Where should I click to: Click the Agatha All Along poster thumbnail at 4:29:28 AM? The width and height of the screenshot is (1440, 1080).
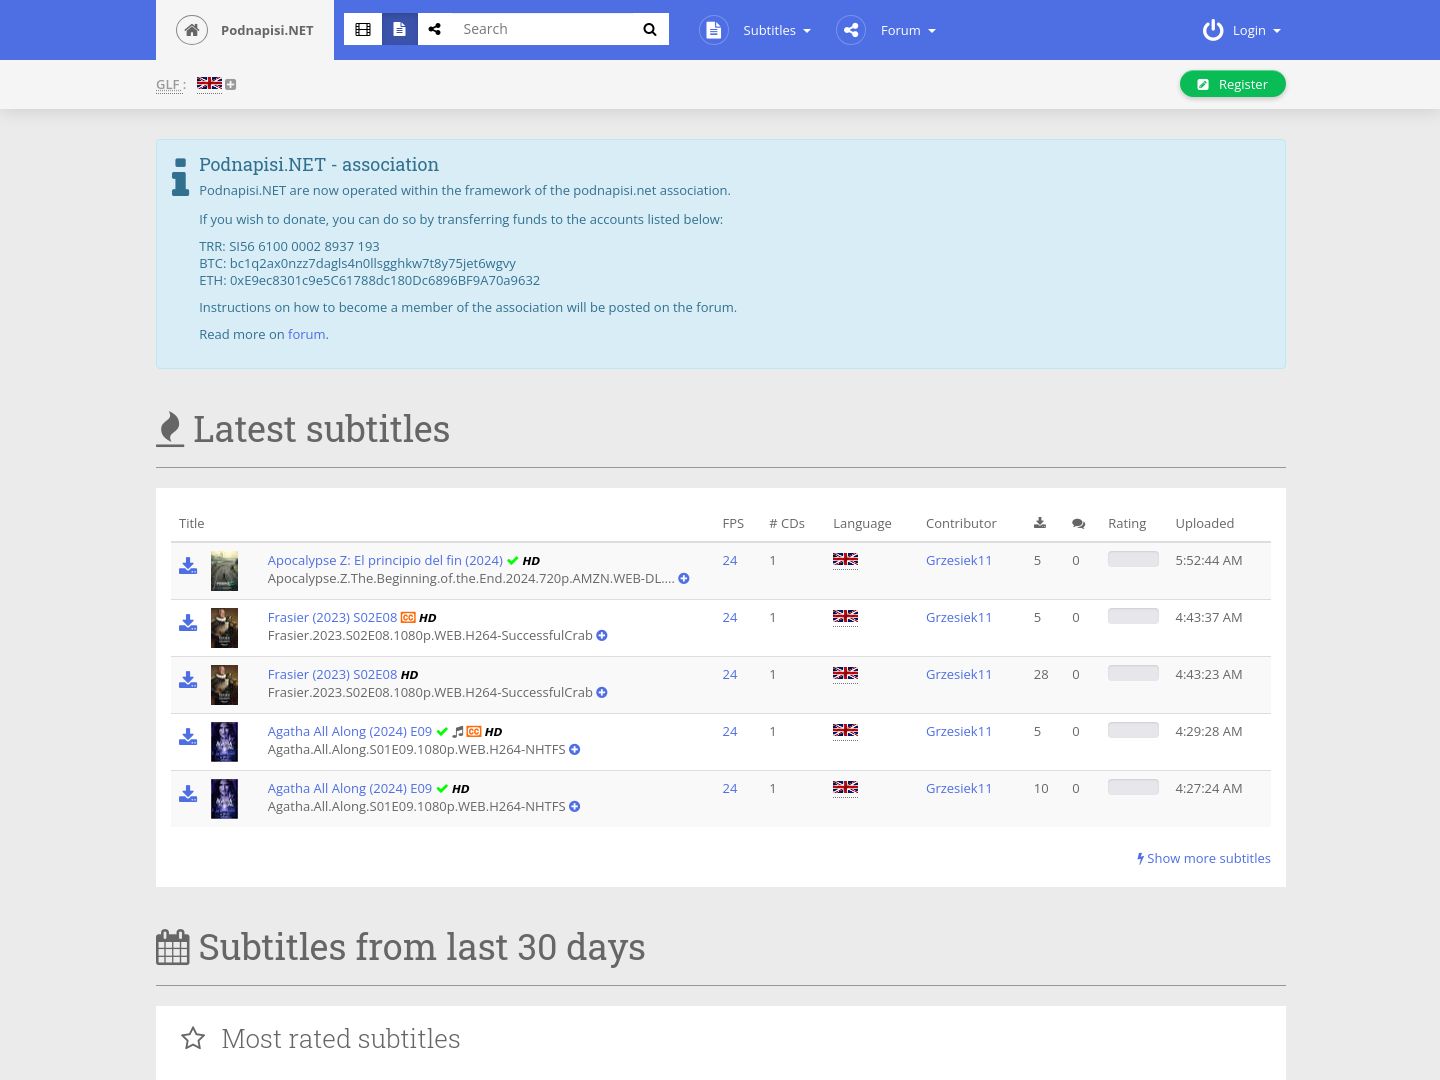coord(224,741)
